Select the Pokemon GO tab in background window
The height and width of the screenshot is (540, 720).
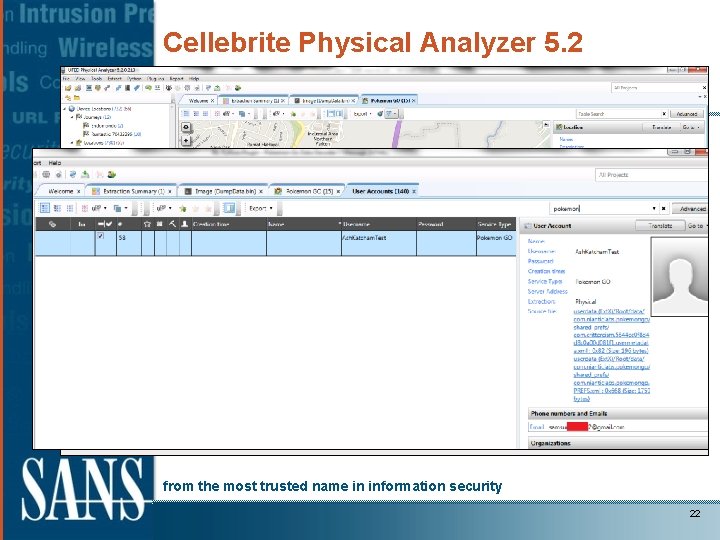coord(389,101)
